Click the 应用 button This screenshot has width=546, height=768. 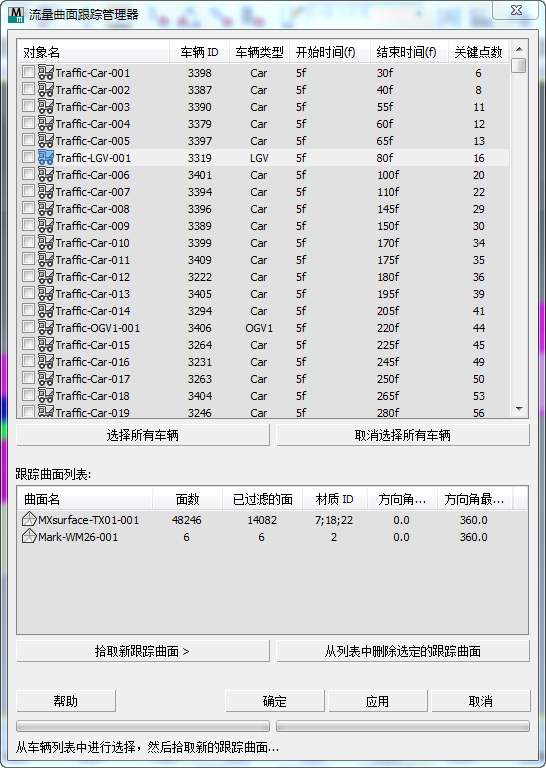(x=378, y=701)
